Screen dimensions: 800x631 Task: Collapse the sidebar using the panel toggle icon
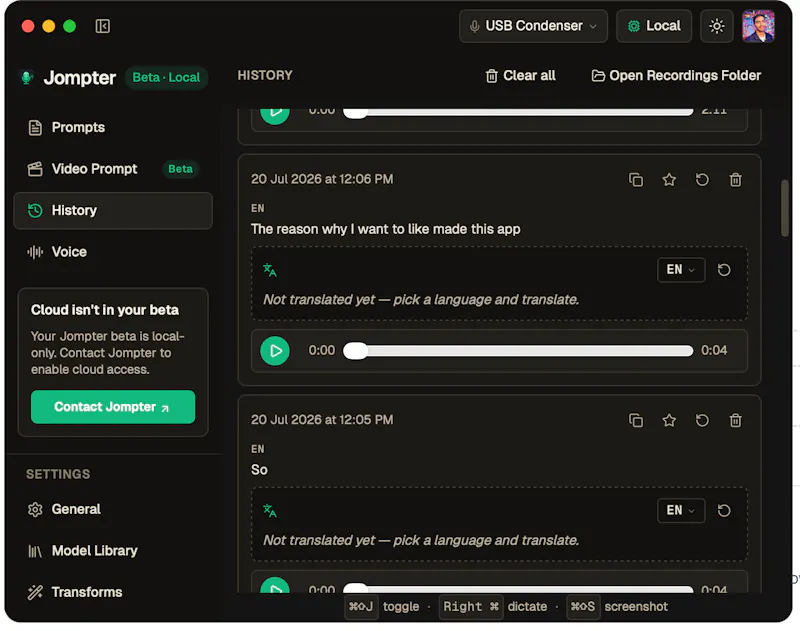[103, 26]
